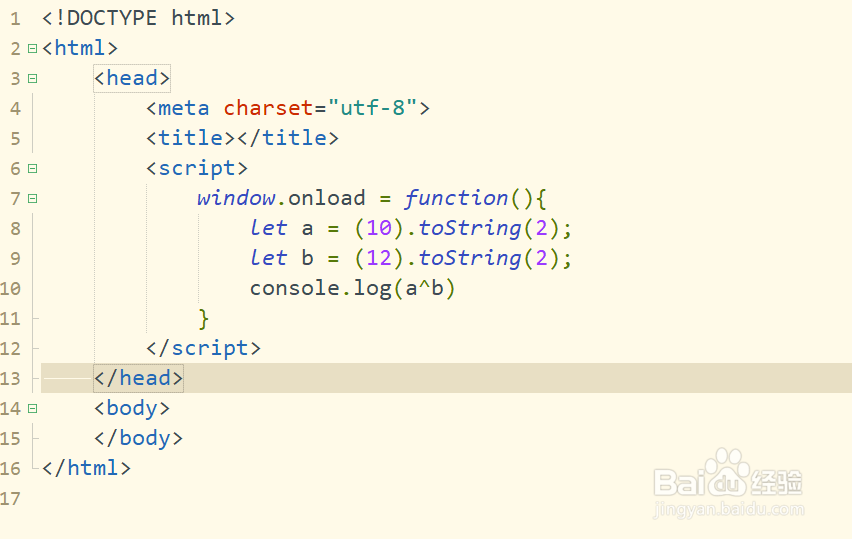This screenshot has height=539, width=852.
Task: Place cursor in the DOCTYPE html declaration
Action: 139,18
